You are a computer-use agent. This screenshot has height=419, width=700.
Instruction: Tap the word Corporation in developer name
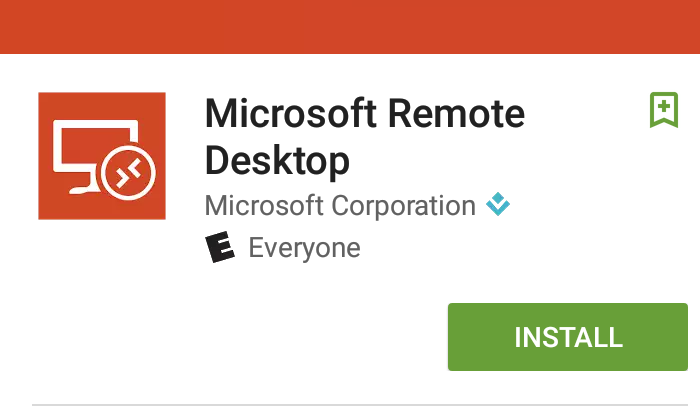pos(404,206)
